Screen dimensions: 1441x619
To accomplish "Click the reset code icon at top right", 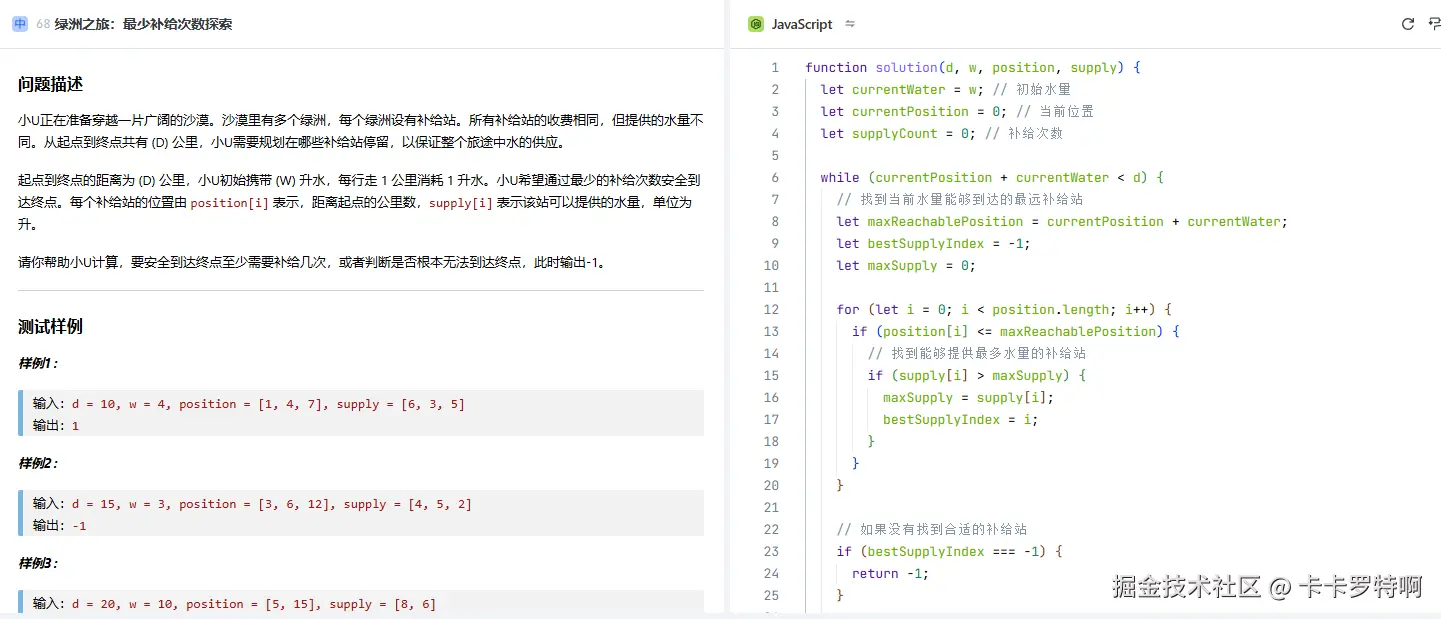I will [1408, 23].
